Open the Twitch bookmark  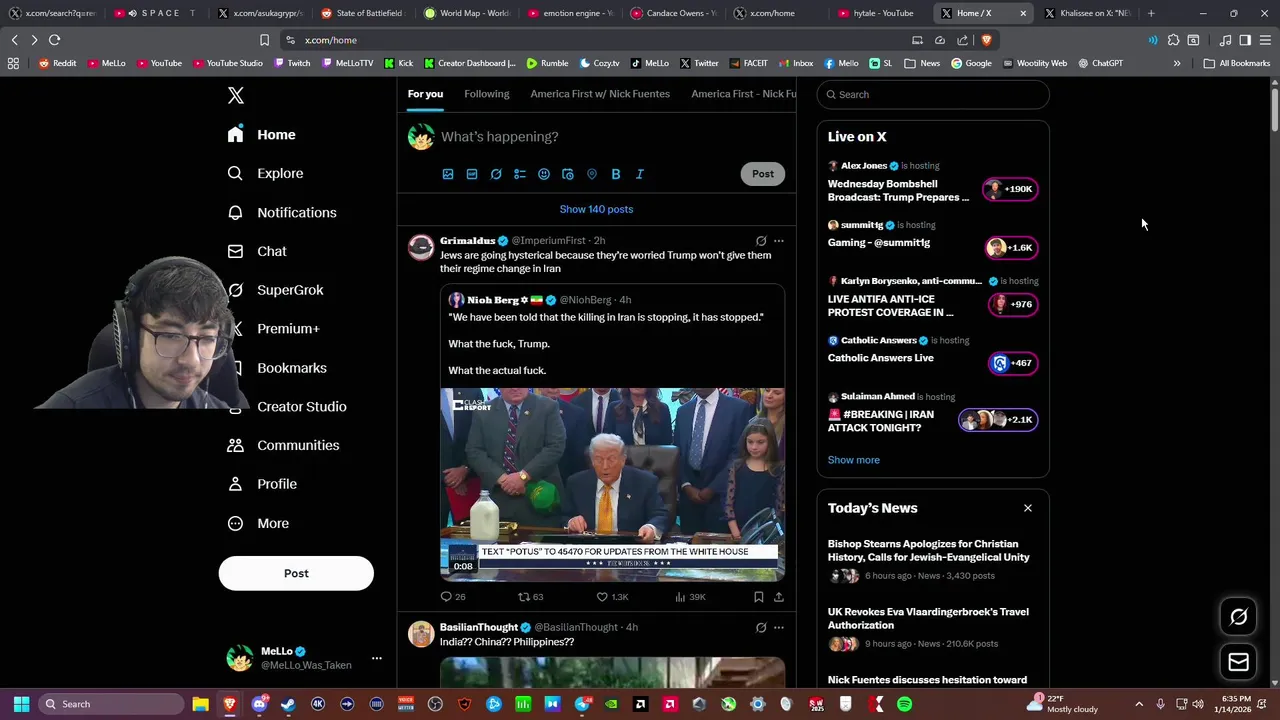pos(291,63)
